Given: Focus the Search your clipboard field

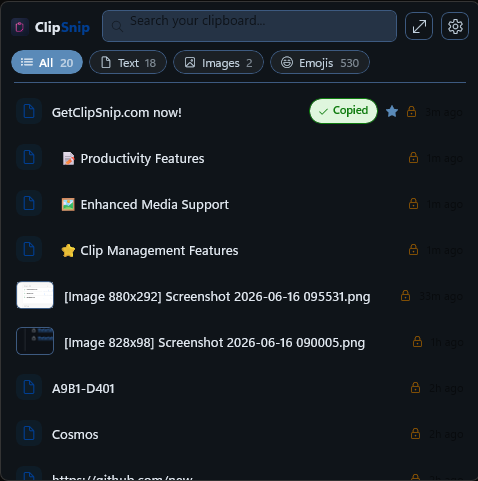Looking at the screenshot, I should tap(249, 26).
